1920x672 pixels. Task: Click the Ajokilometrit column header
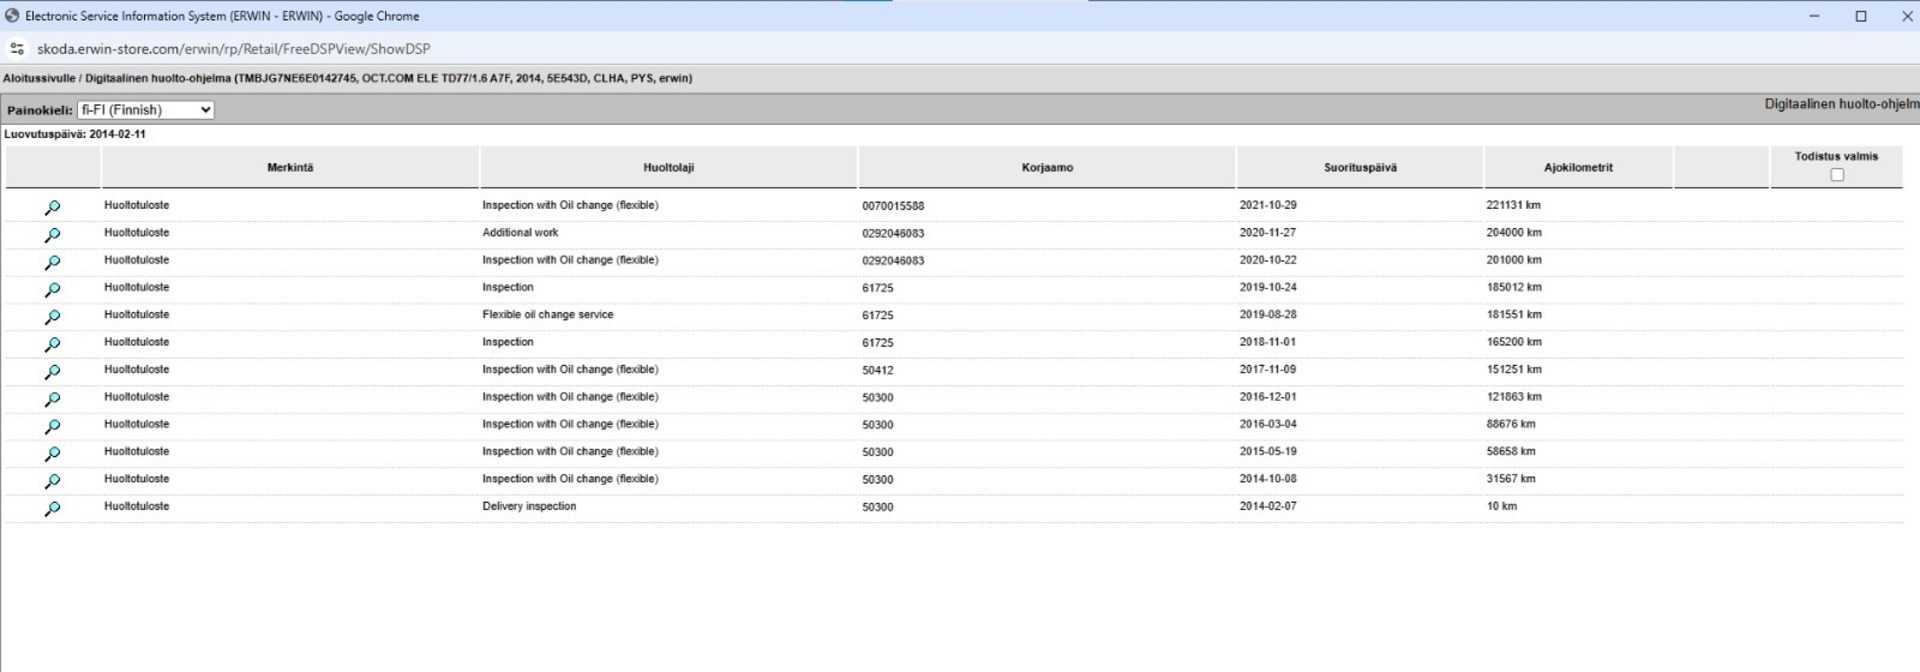(x=1577, y=168)
